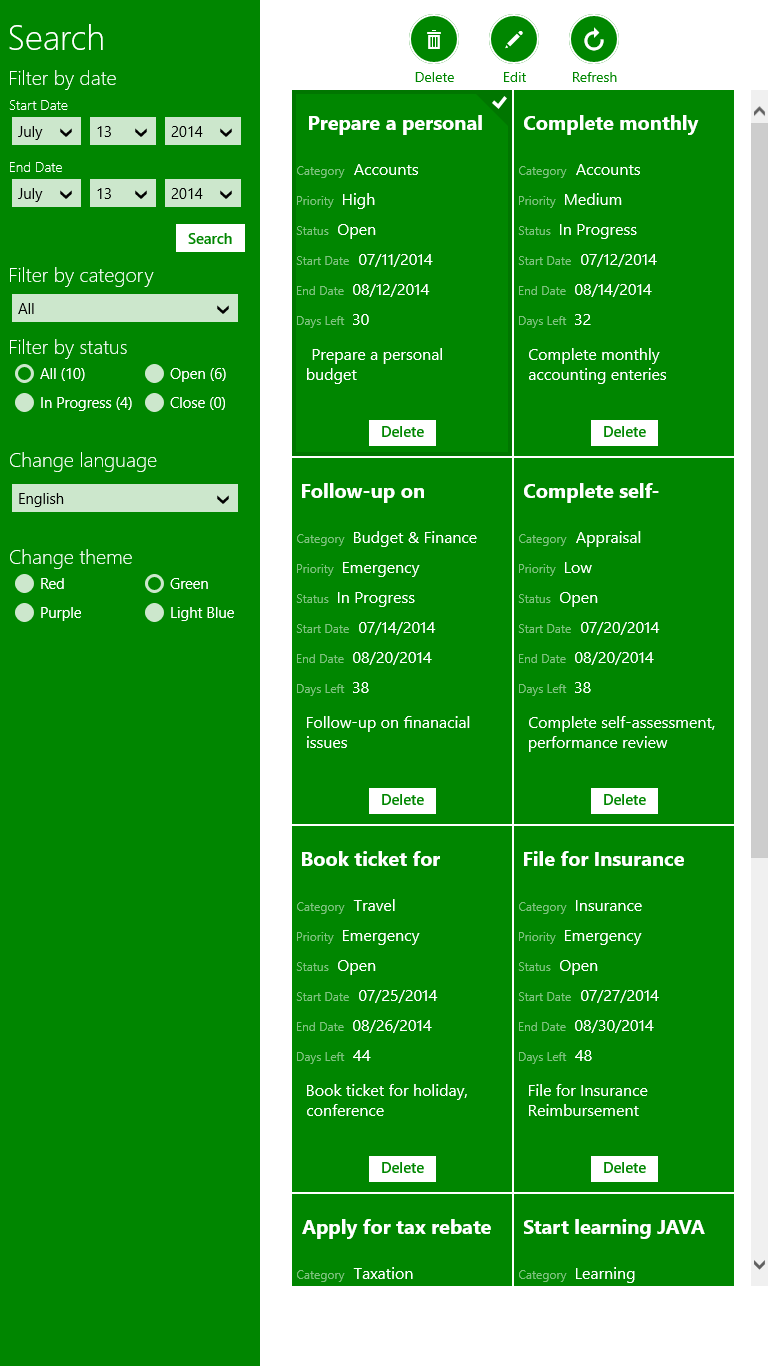The height and width of the screenshot is (1366, 768).
Task: Delete the Follow-up on task card
Action: point(403,800)
